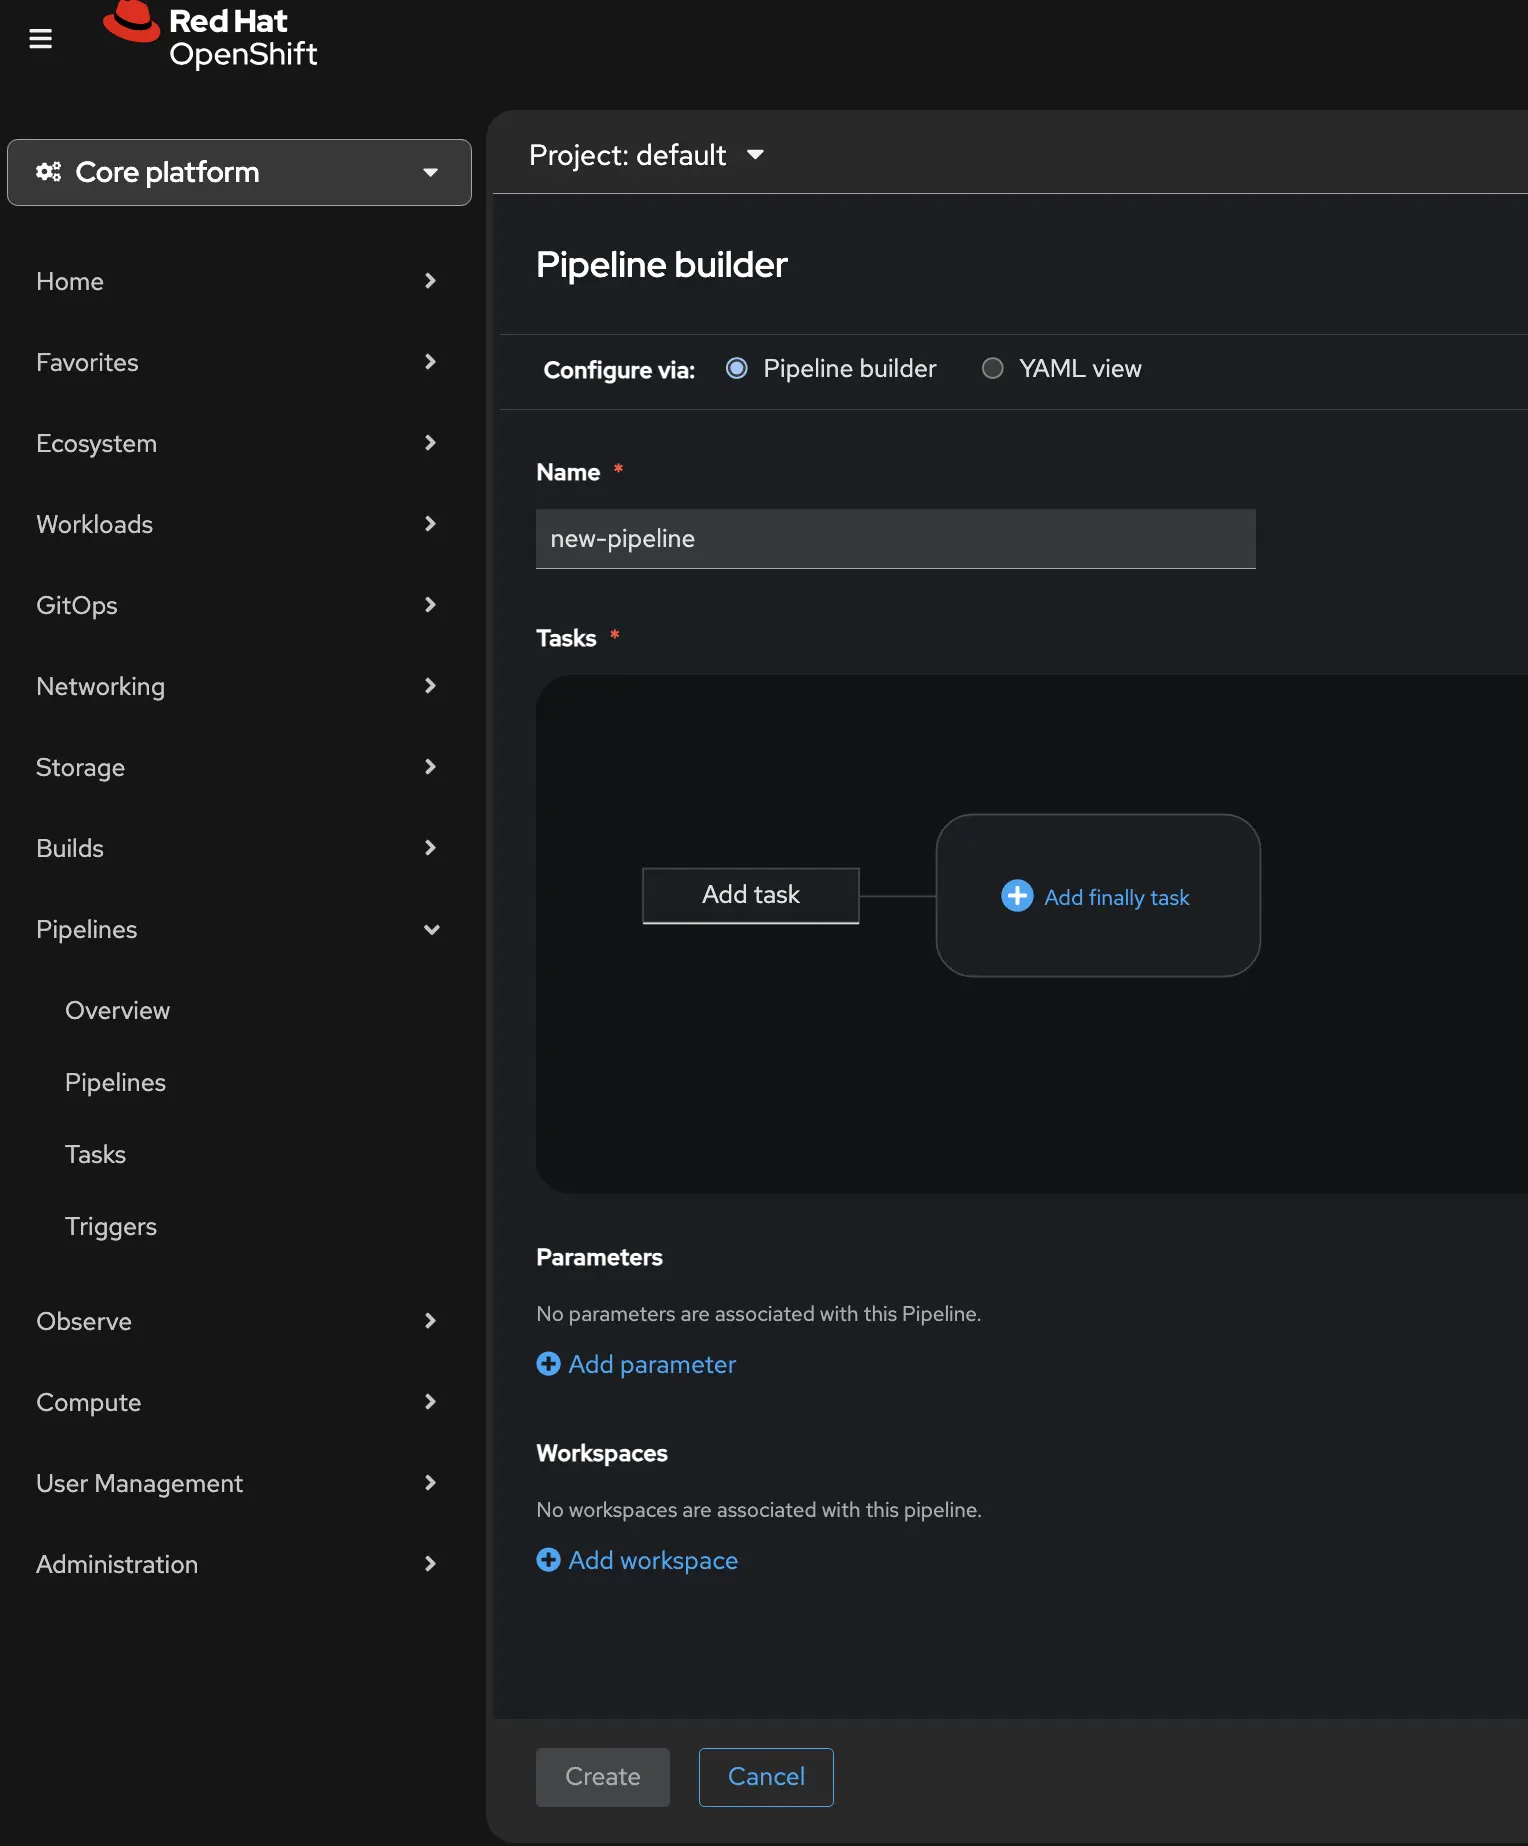The width and height of the screenshot is (1528, 1846).
Task: Click the Red Hat OpenShift logo
Action: pyautogui.click(x=210, y=37)
